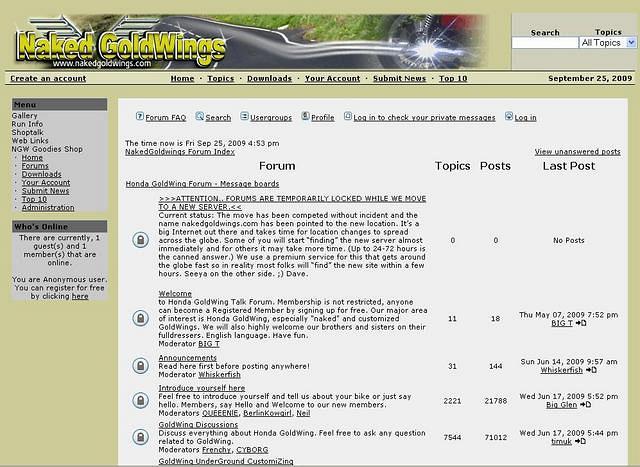Click the locked icon beside Announcements forum

tap(140, 365)
